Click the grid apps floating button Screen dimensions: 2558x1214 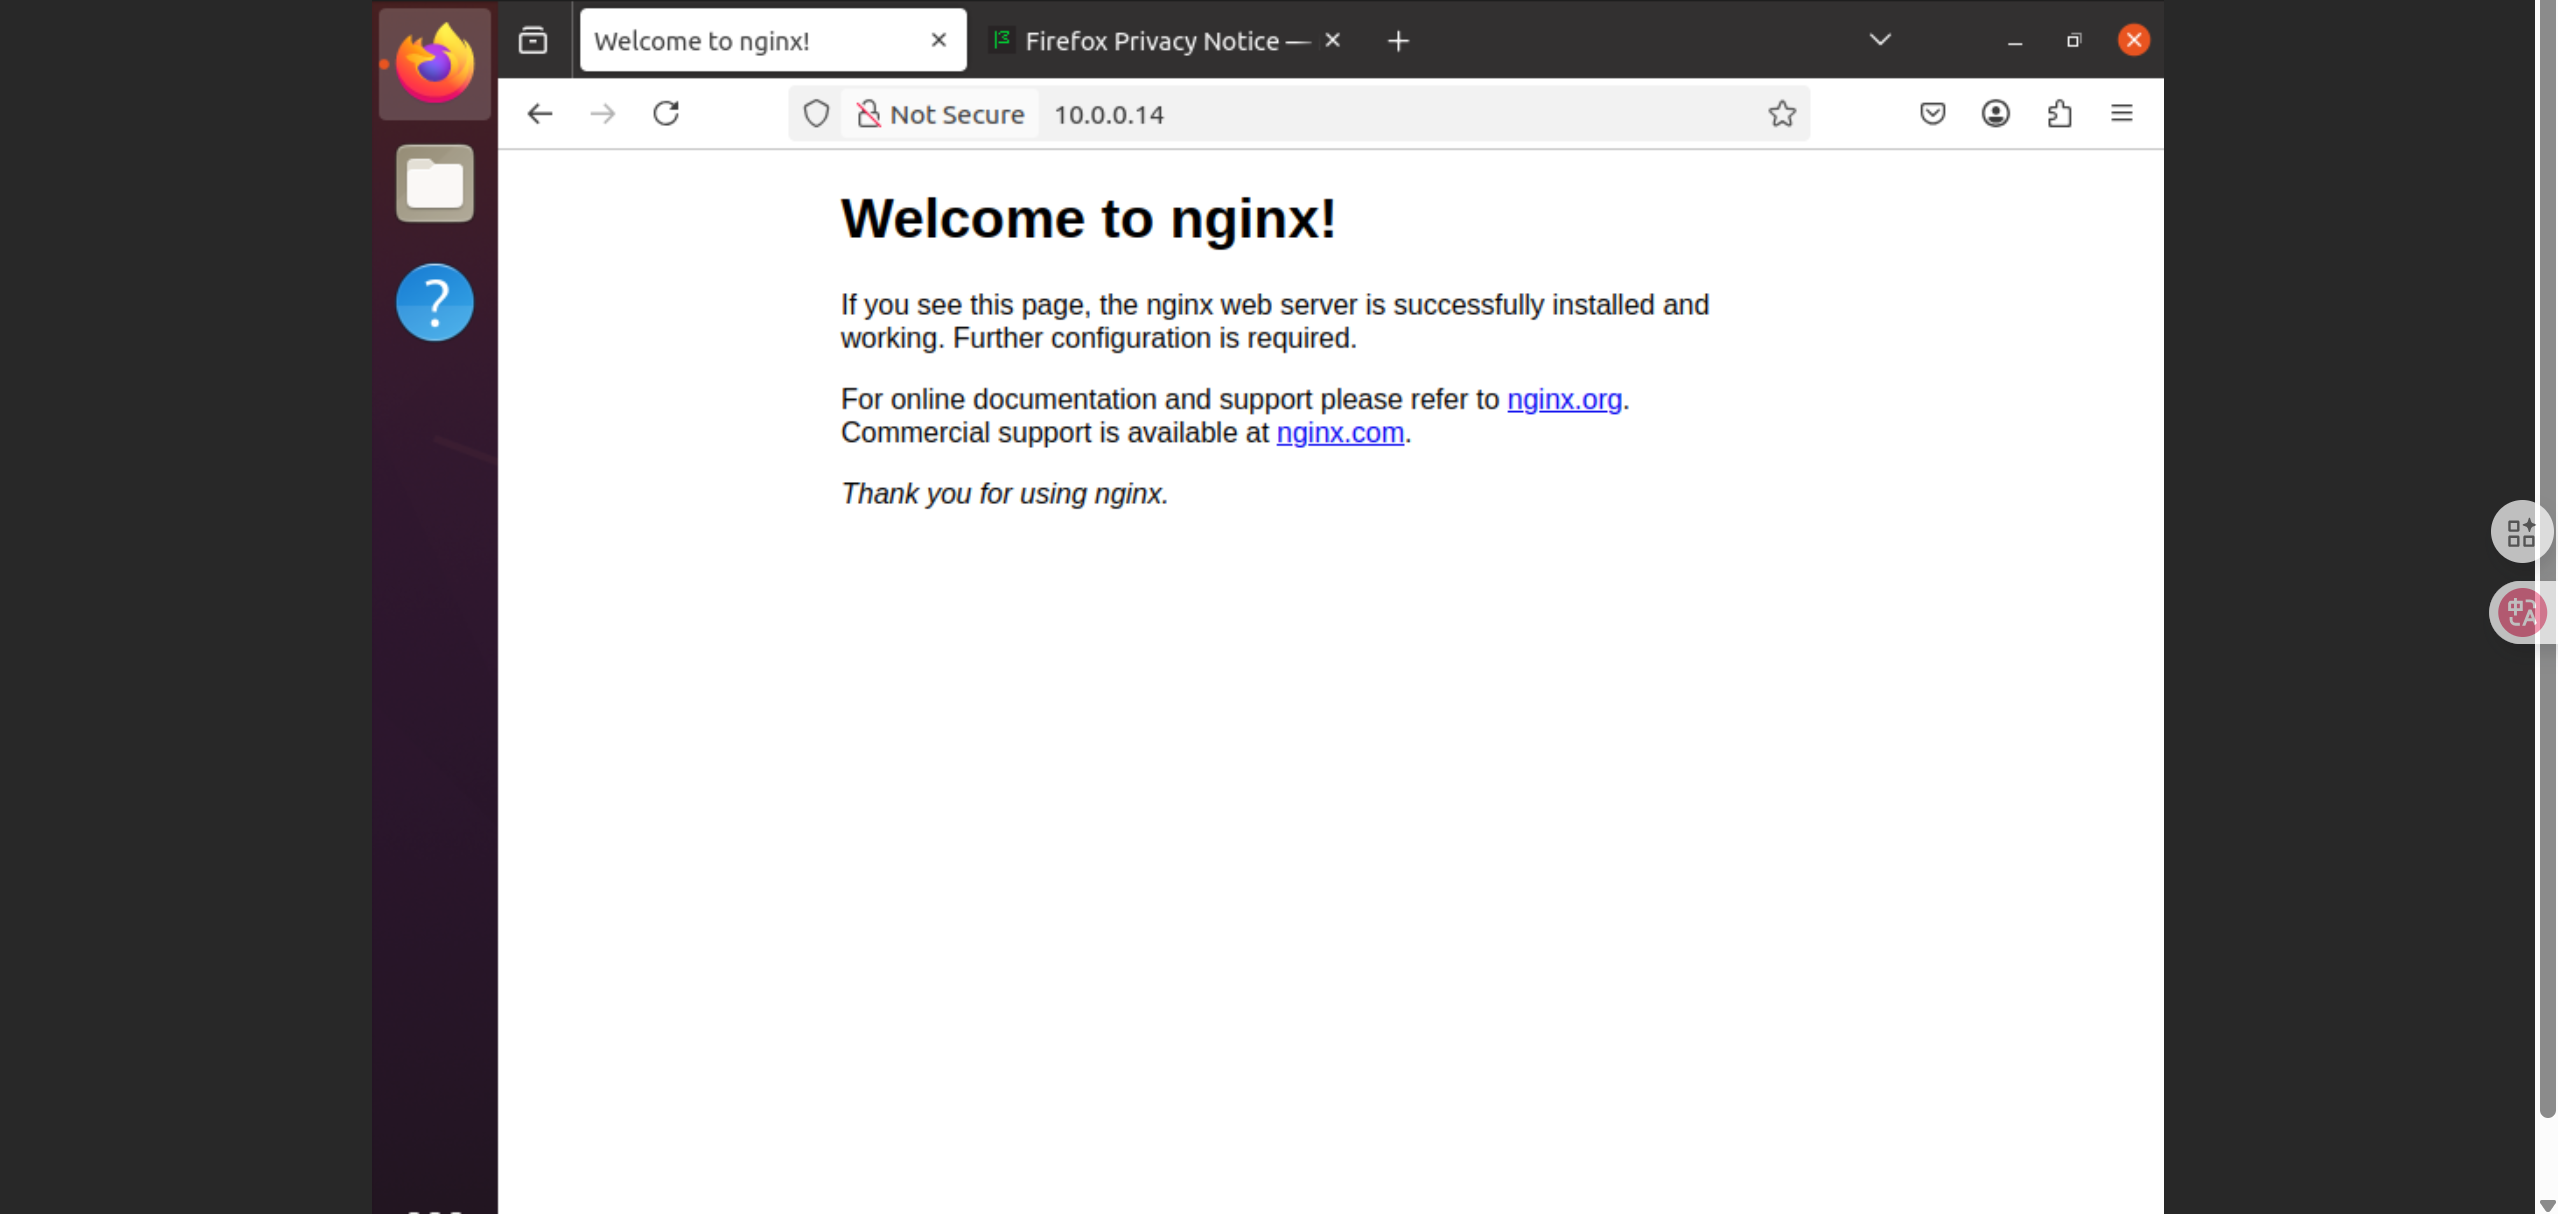click(x=2521, y=532)
